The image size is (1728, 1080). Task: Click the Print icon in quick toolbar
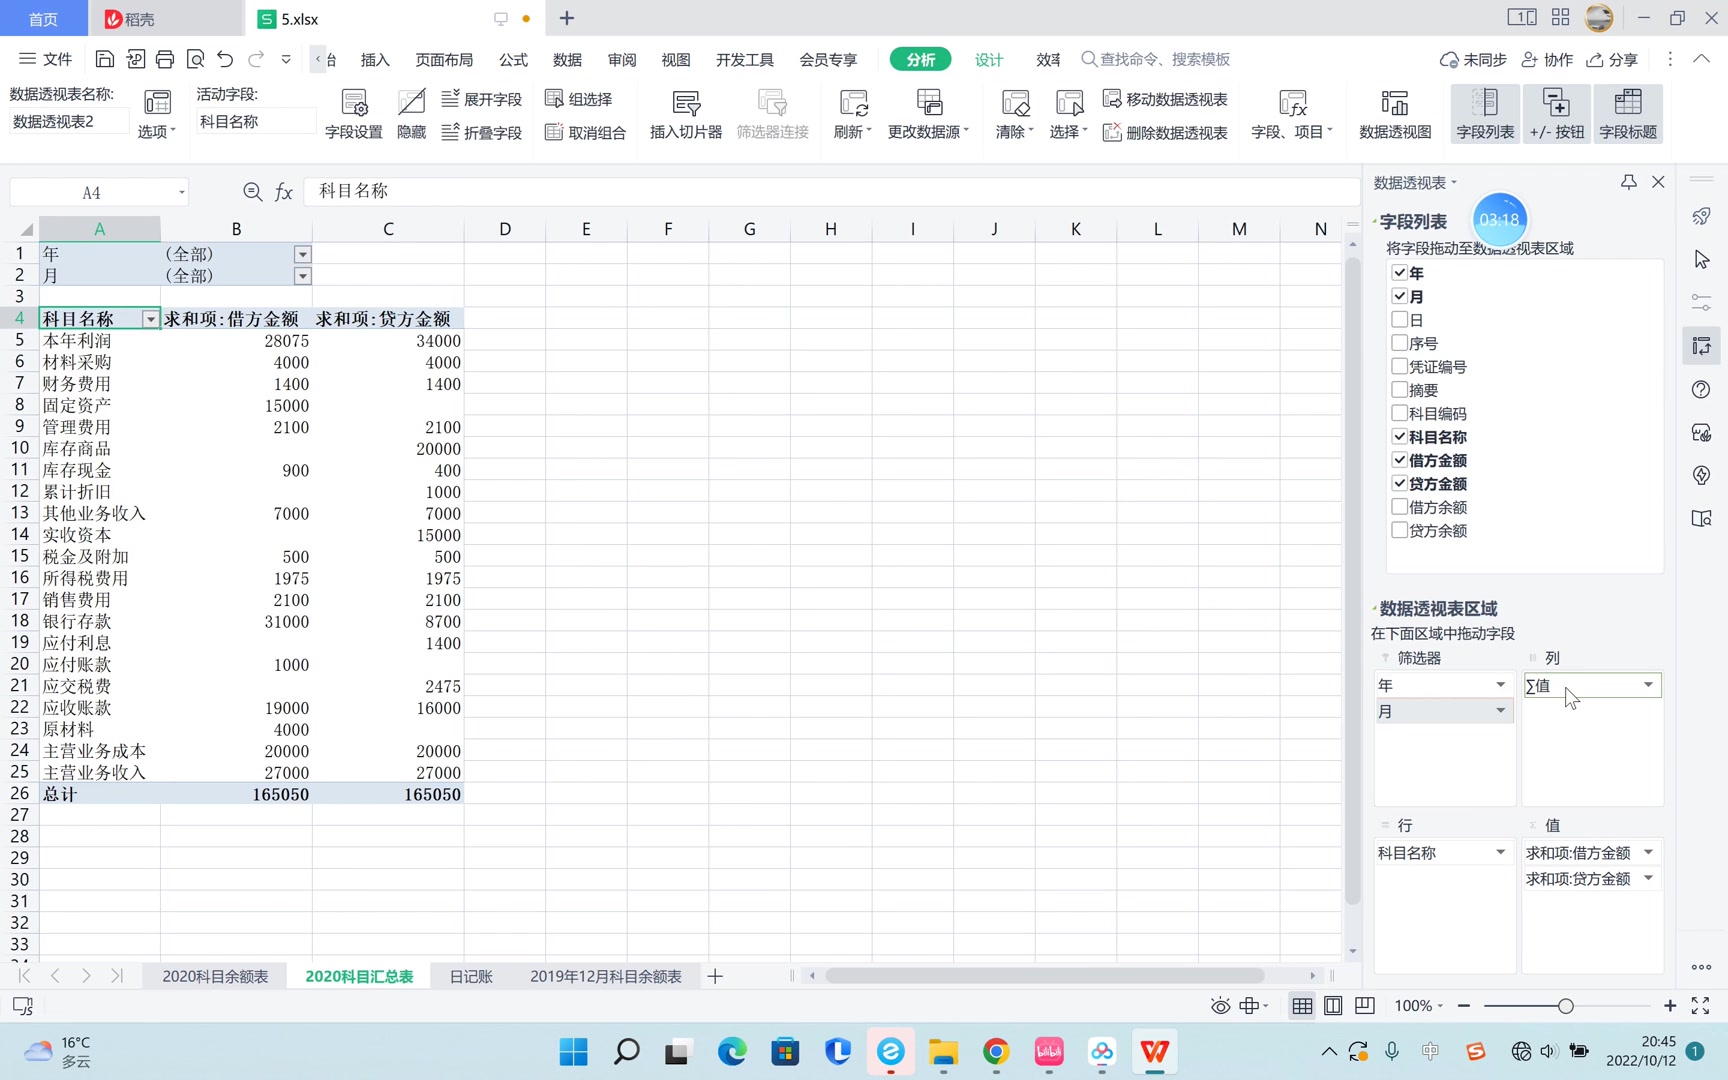165,59
